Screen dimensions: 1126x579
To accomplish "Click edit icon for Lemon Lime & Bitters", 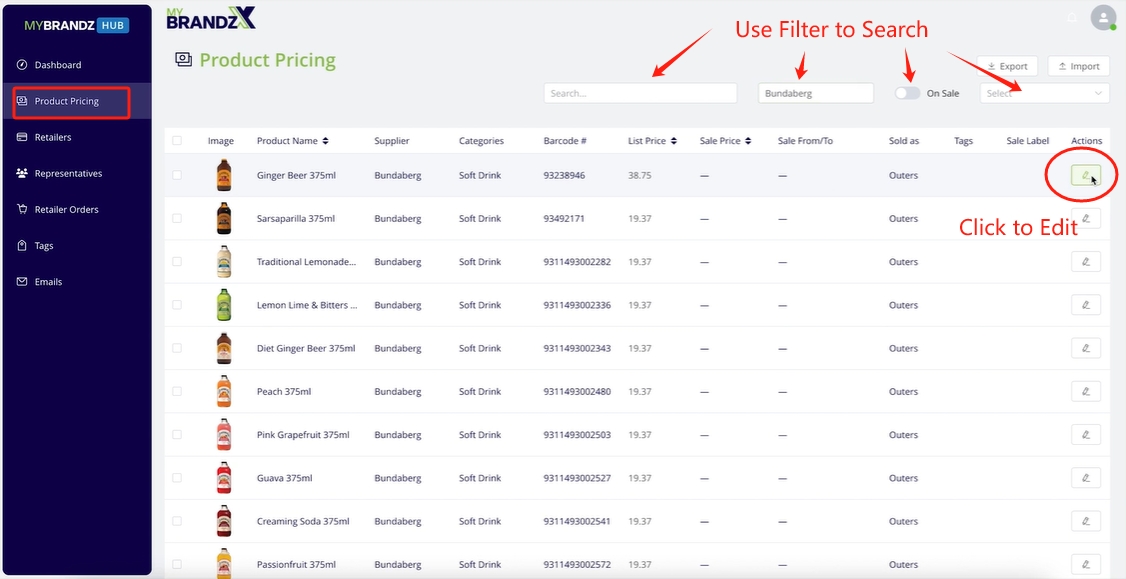I will [x=1085, y=305].
